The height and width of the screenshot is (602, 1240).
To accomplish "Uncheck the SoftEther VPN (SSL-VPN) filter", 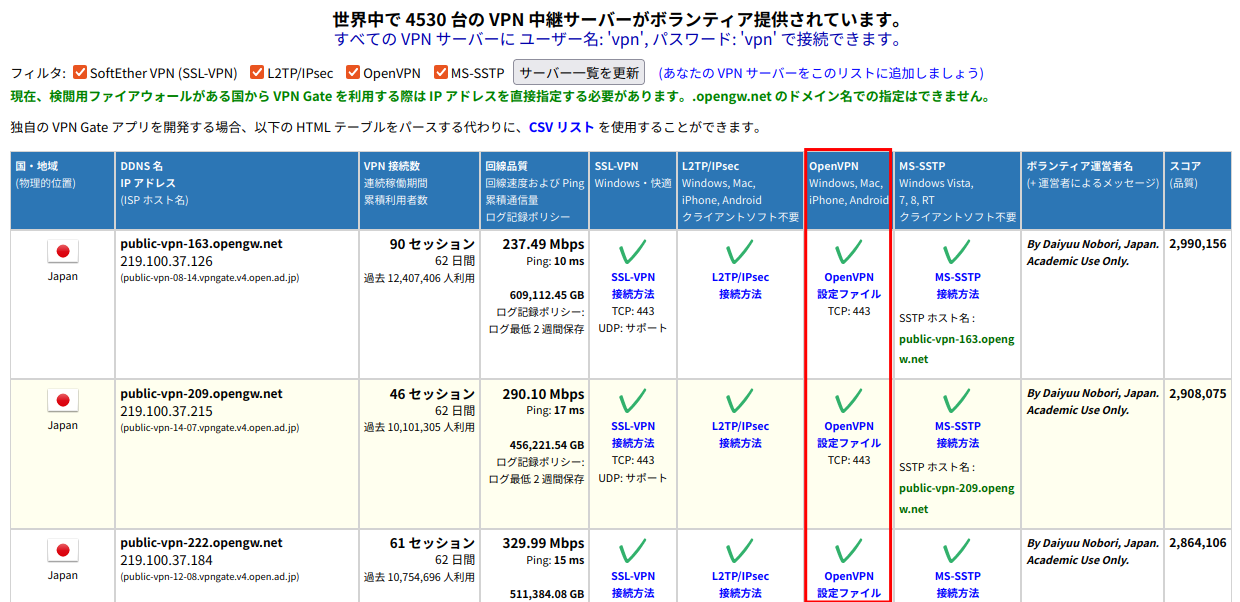I will [81, 72].
